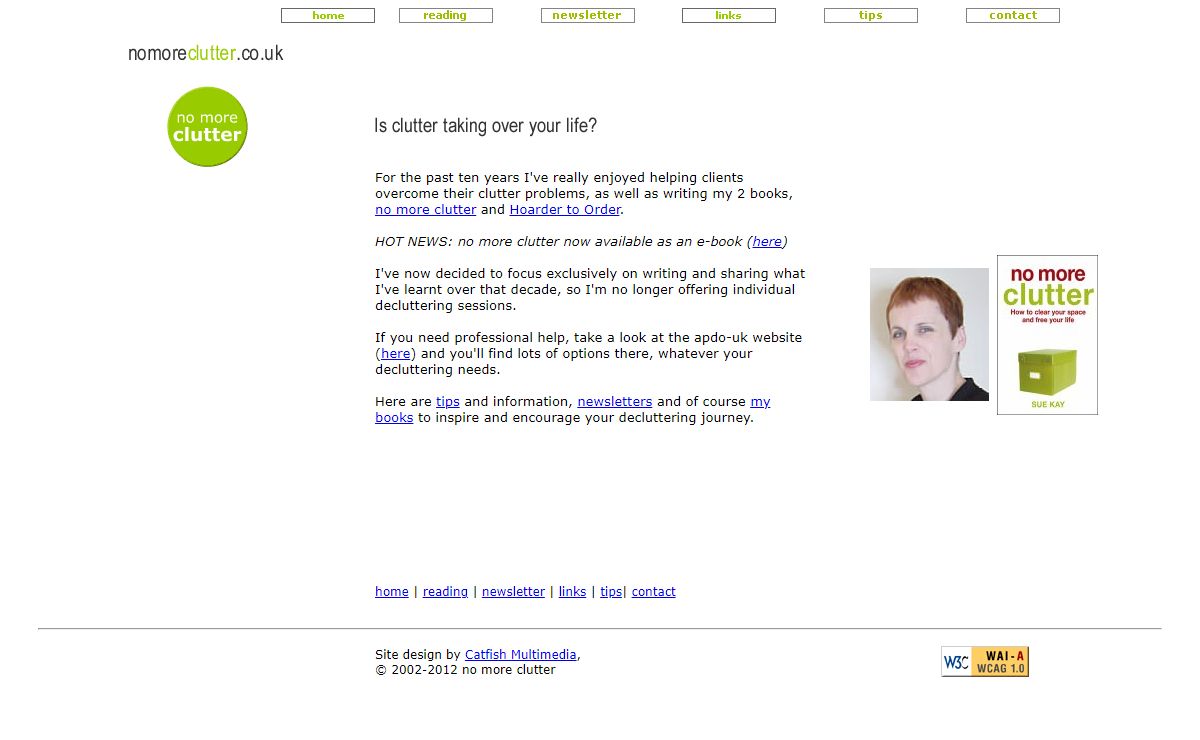Click 'here' link for the e-book
This screenshot has height=740, width=1200.
click(x=767, y=242)
